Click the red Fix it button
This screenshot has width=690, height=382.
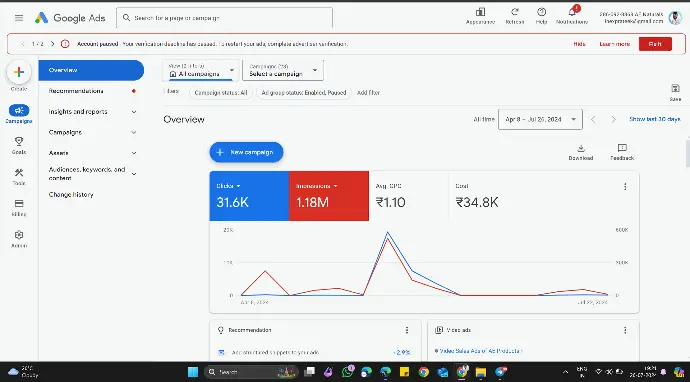tap(655, 44)
